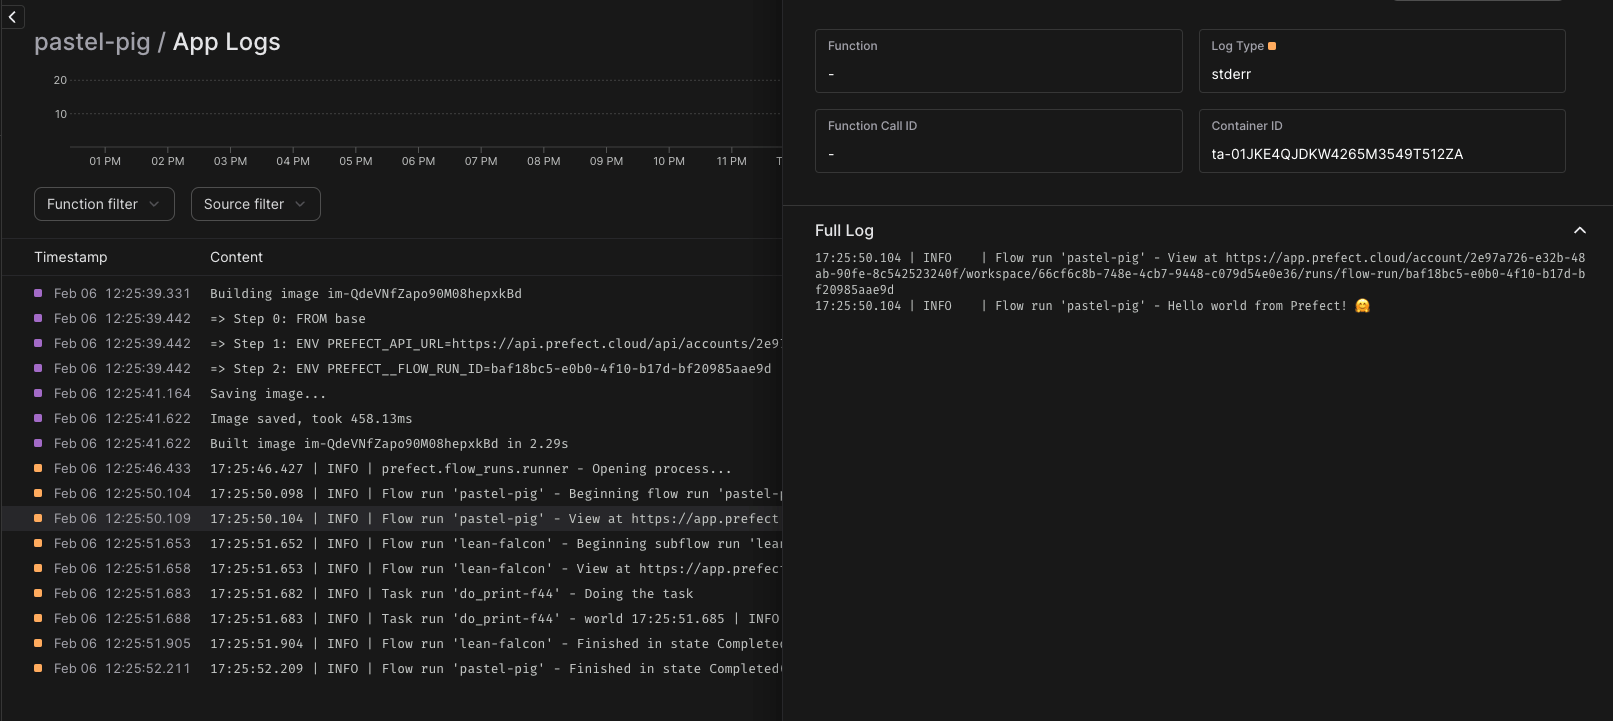The image size is (1613, 721).
Task: Click the purple marker on Saving image row
Action: 38,393
